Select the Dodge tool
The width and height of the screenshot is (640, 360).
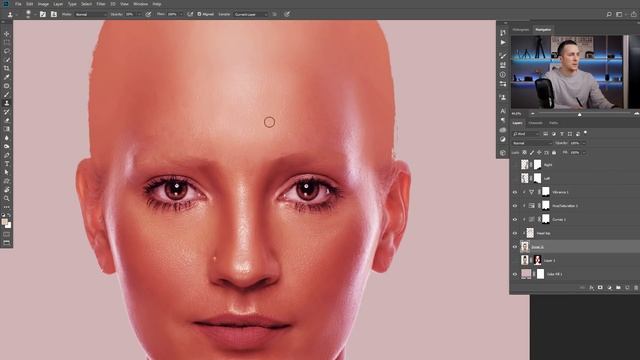[7, 146]
